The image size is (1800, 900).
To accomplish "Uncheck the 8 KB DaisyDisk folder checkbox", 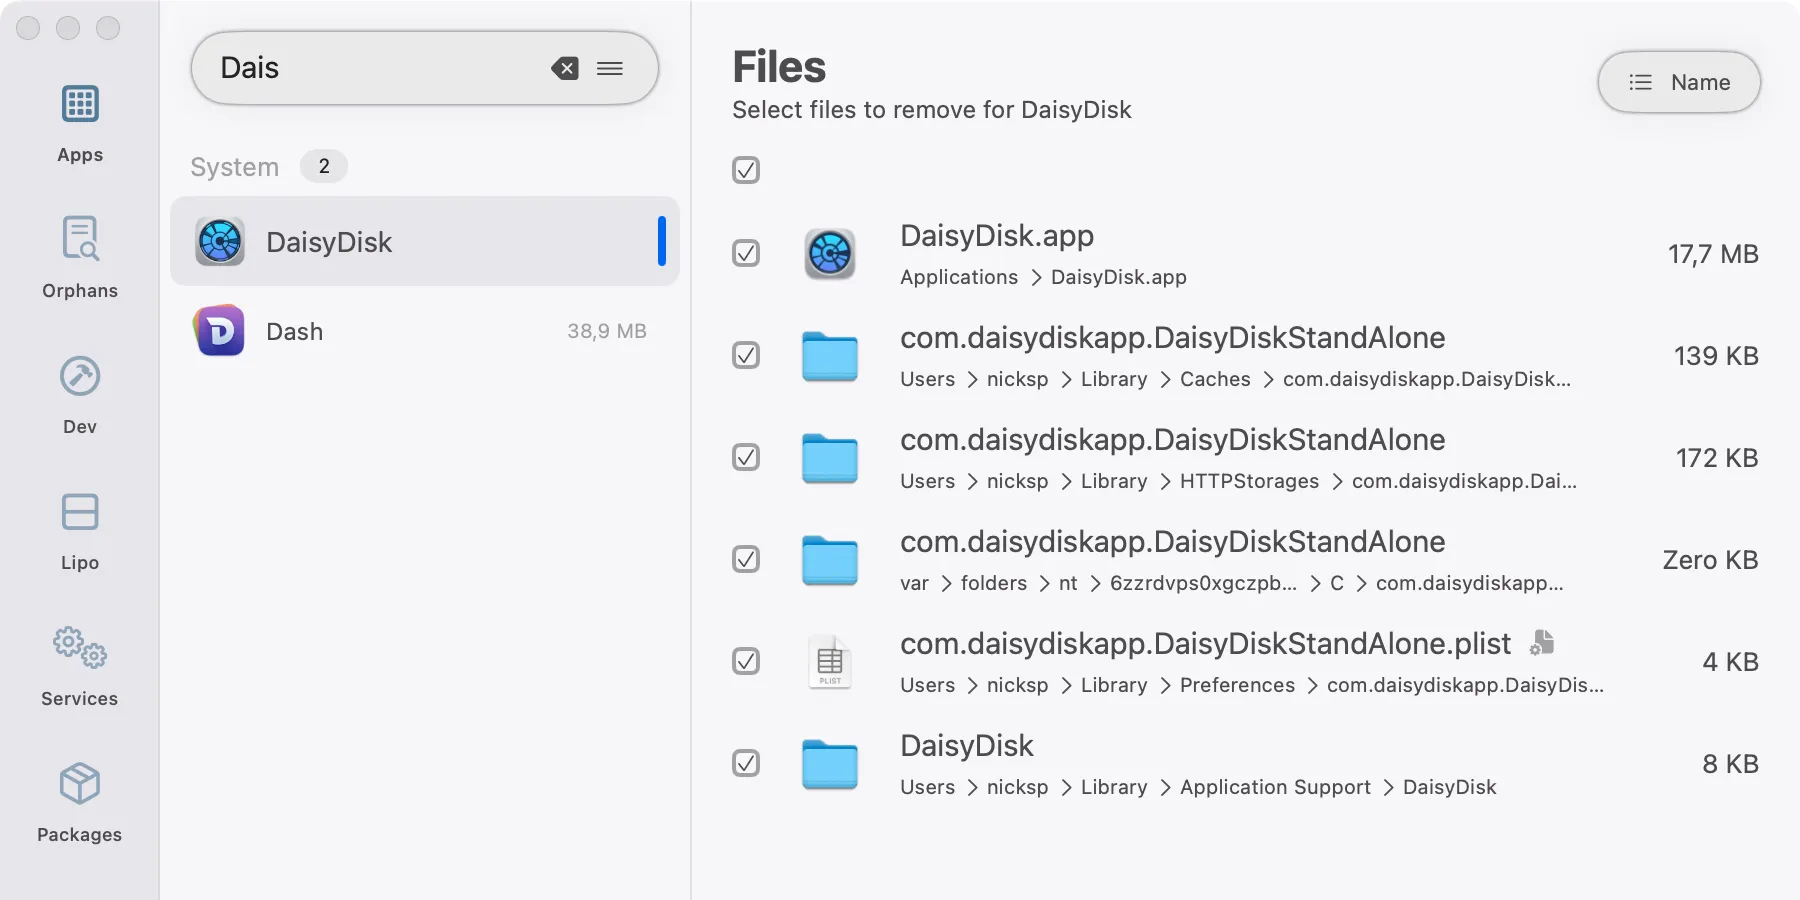I will 746,764.
